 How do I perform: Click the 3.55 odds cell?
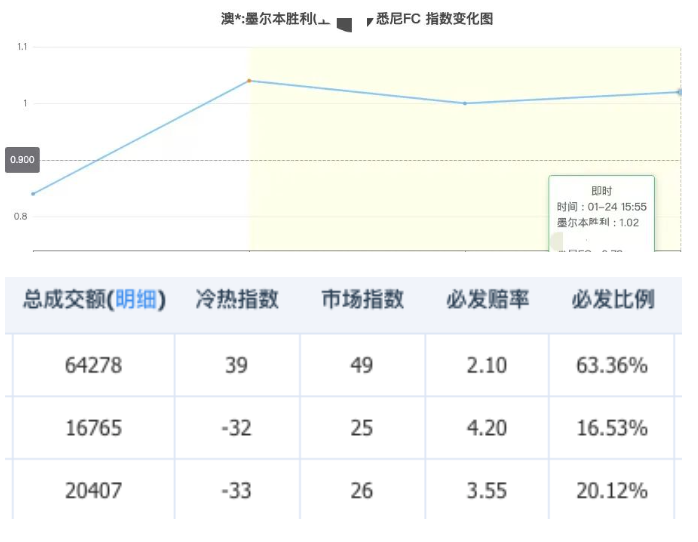[x=487, y=491]
